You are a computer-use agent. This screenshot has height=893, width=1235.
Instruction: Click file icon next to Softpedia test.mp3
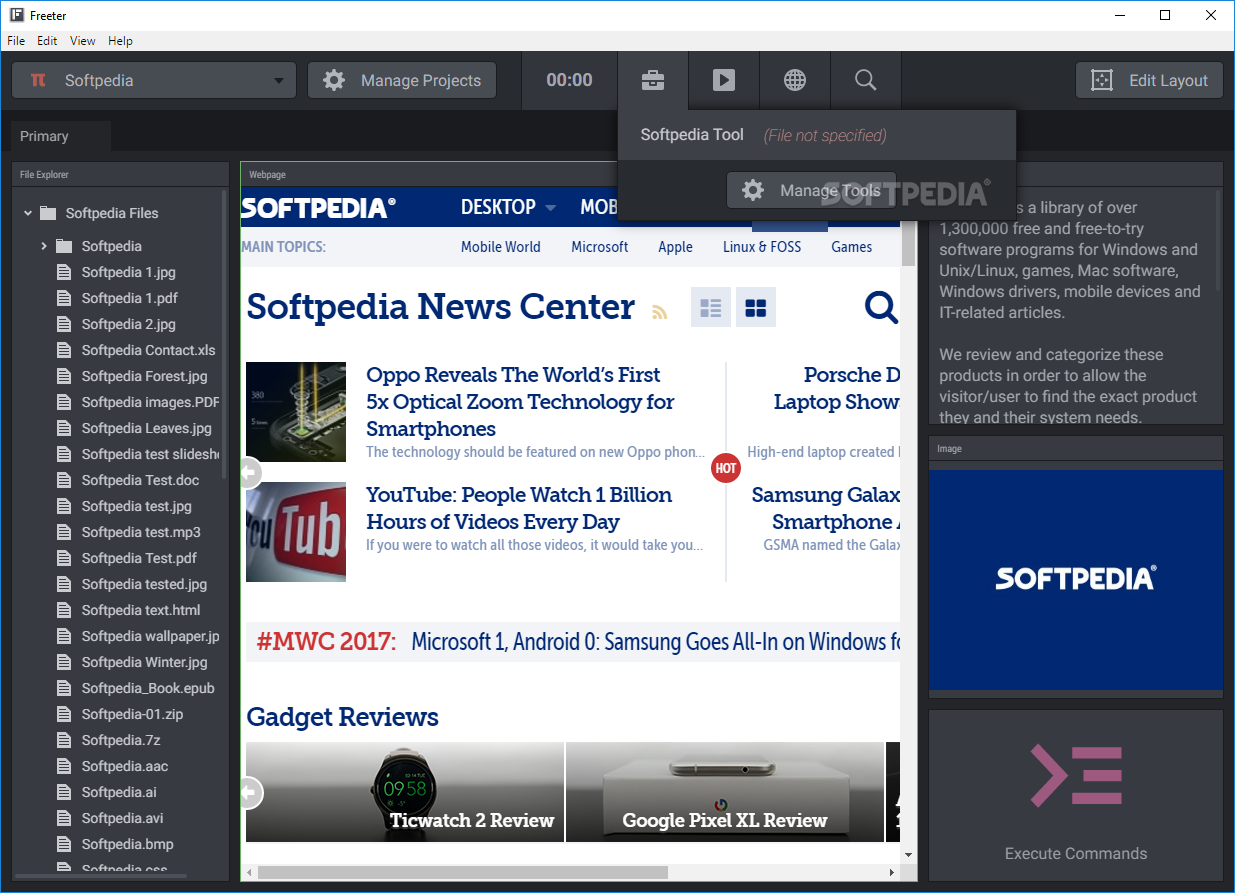pos(64,532)
